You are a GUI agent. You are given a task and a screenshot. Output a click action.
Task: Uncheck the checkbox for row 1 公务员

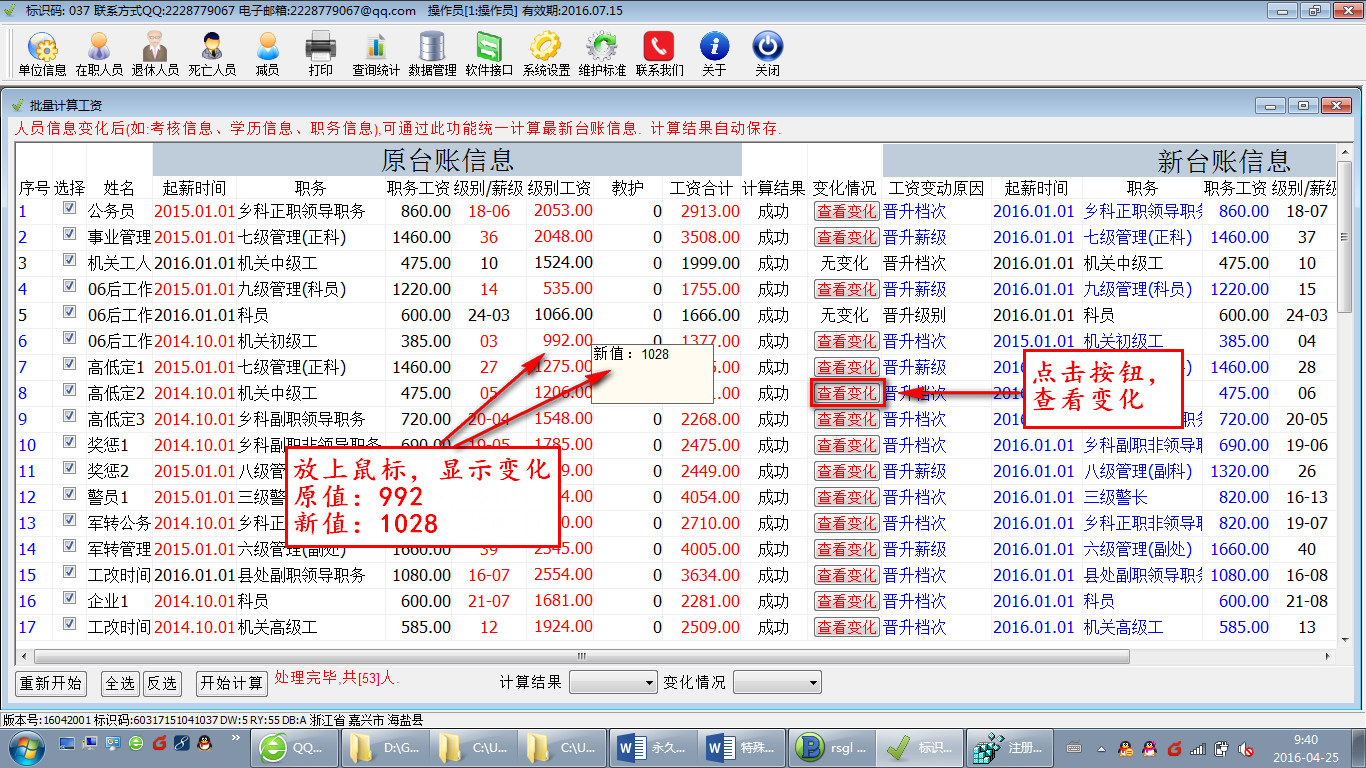pyautogui.click(x=69, y=209)
